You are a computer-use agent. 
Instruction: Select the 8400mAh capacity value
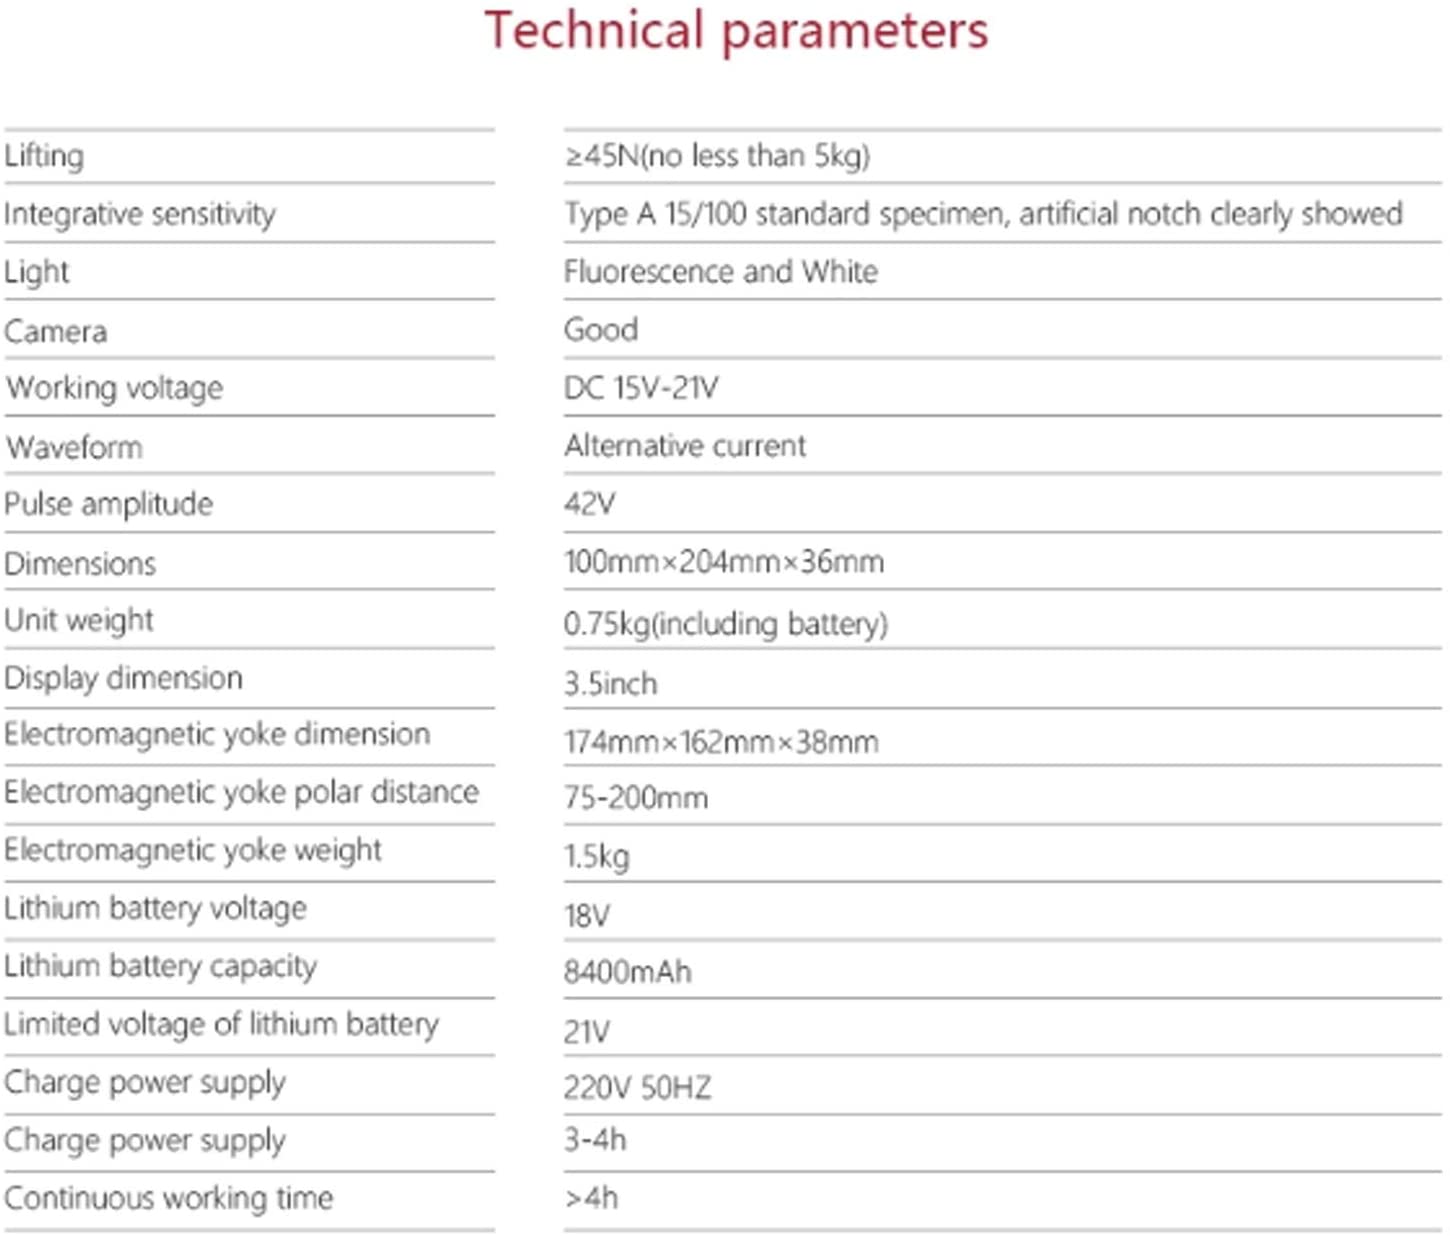coord(628,971)
